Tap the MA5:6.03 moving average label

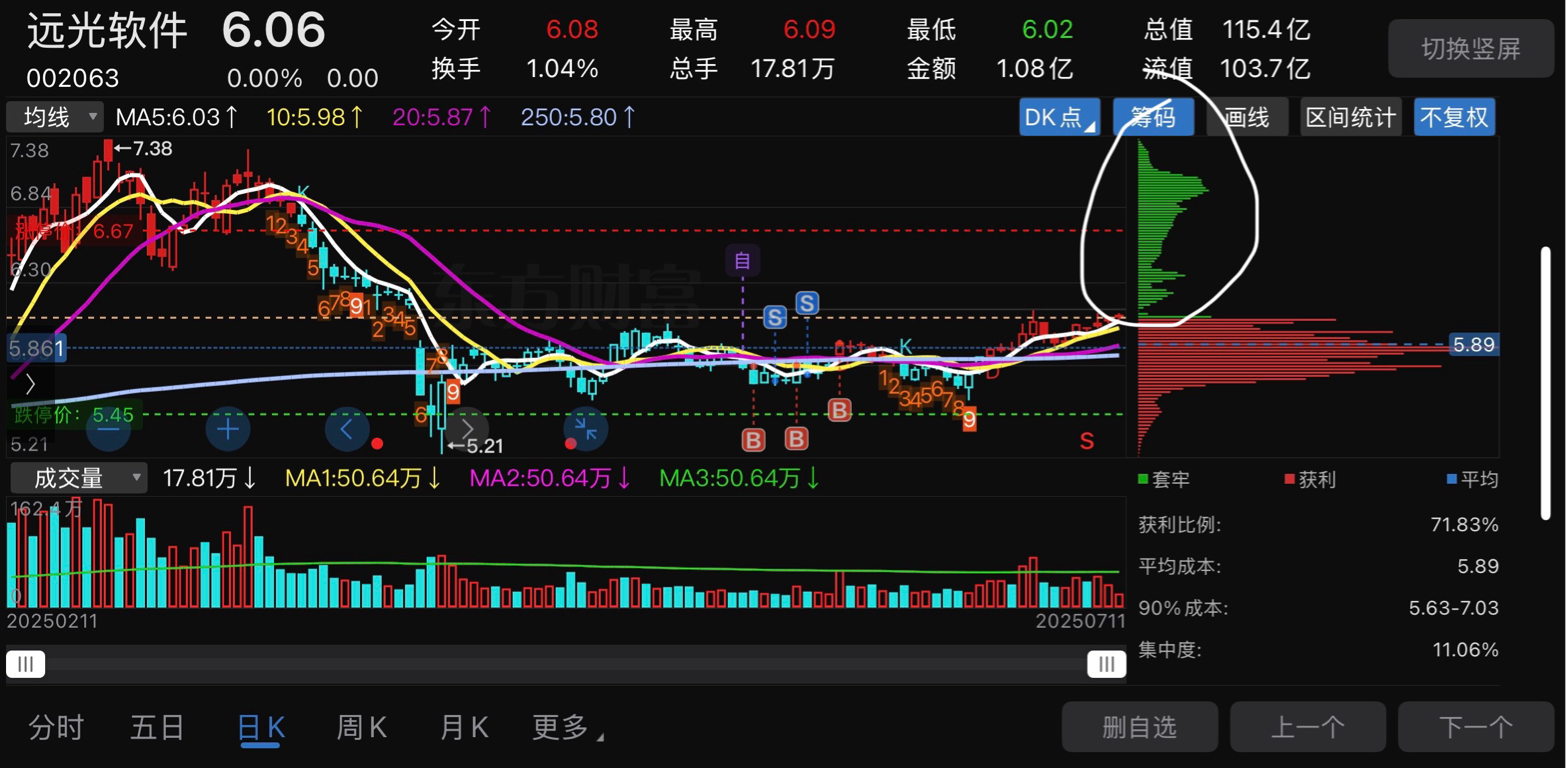tap(177, 117)
